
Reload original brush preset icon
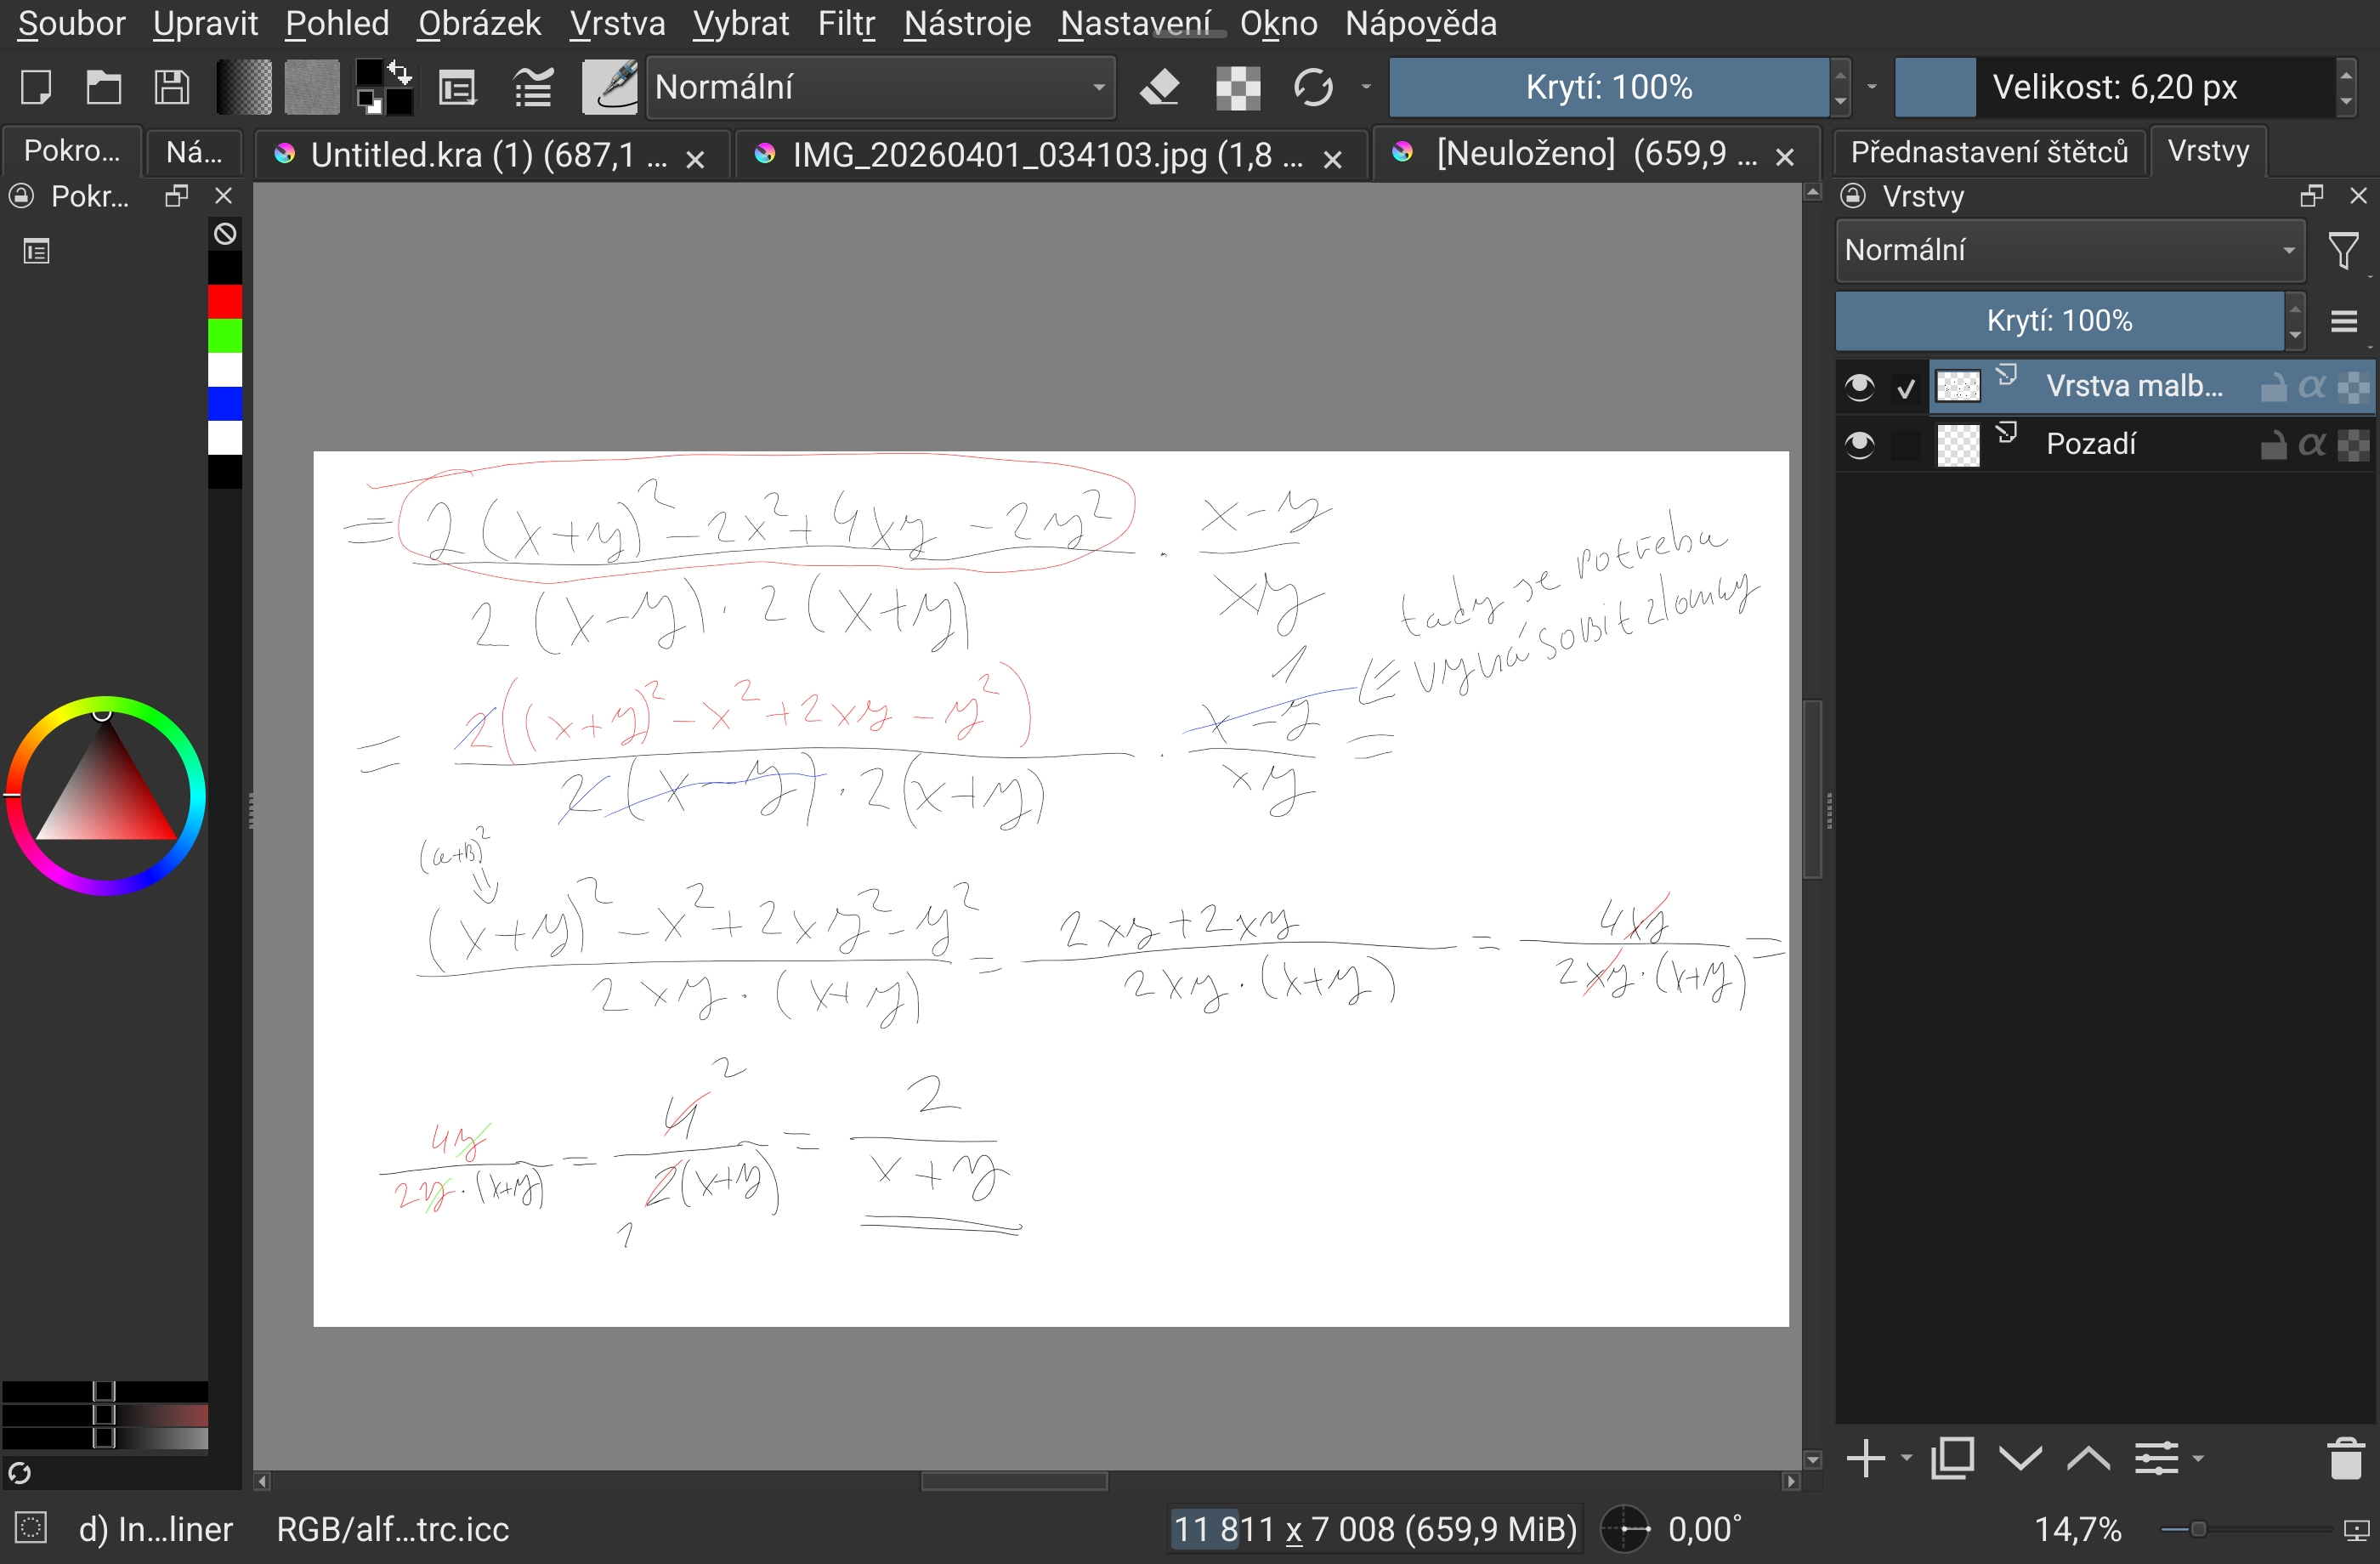(1312, 87)
